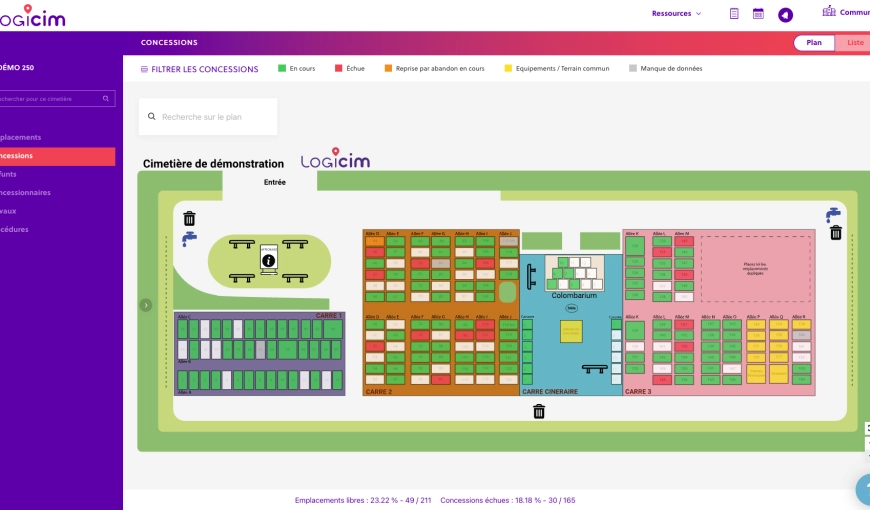Switch to the Liste view tab
This screenshot has width=870, height=510.
click(x=854, y=43)
